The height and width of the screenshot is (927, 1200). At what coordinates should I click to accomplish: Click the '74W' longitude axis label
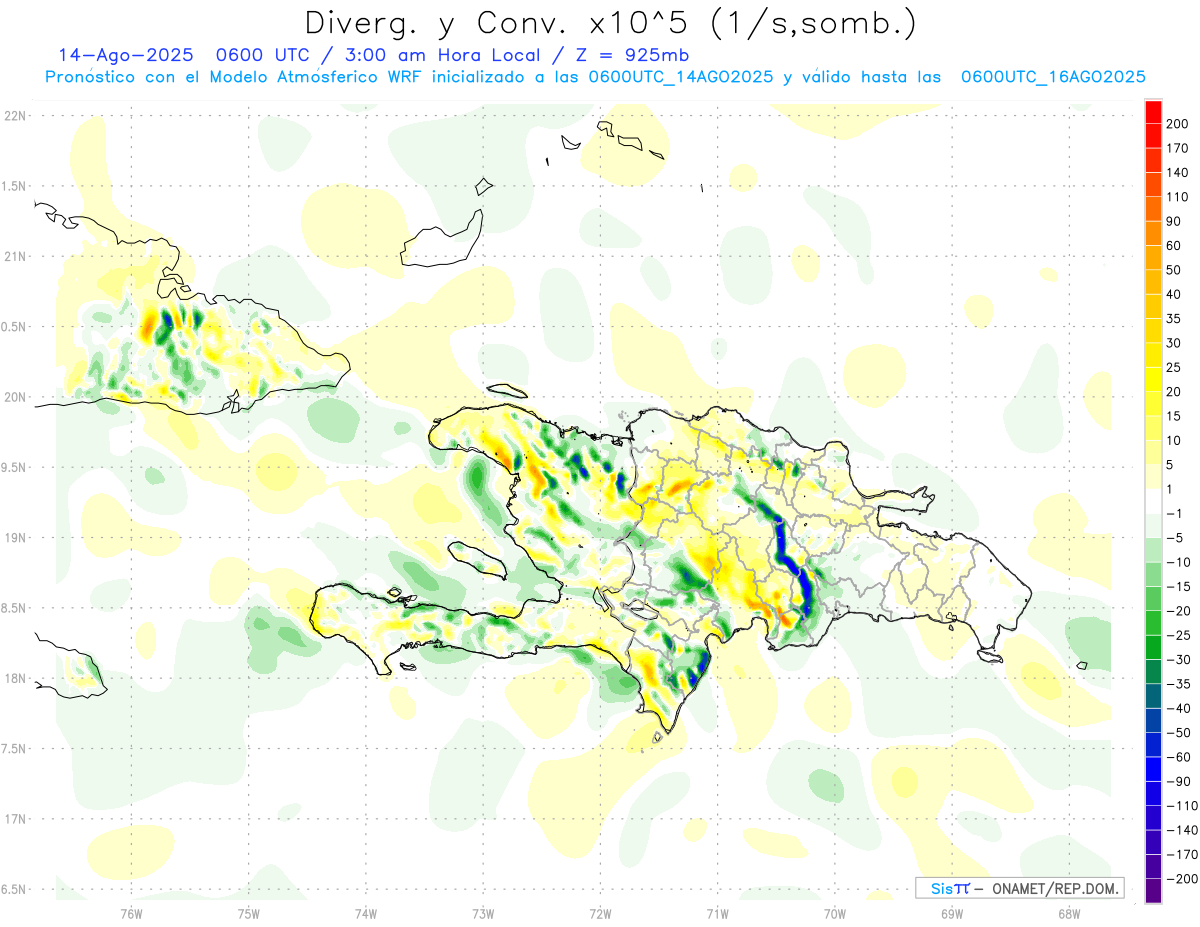tap(366, 914)
